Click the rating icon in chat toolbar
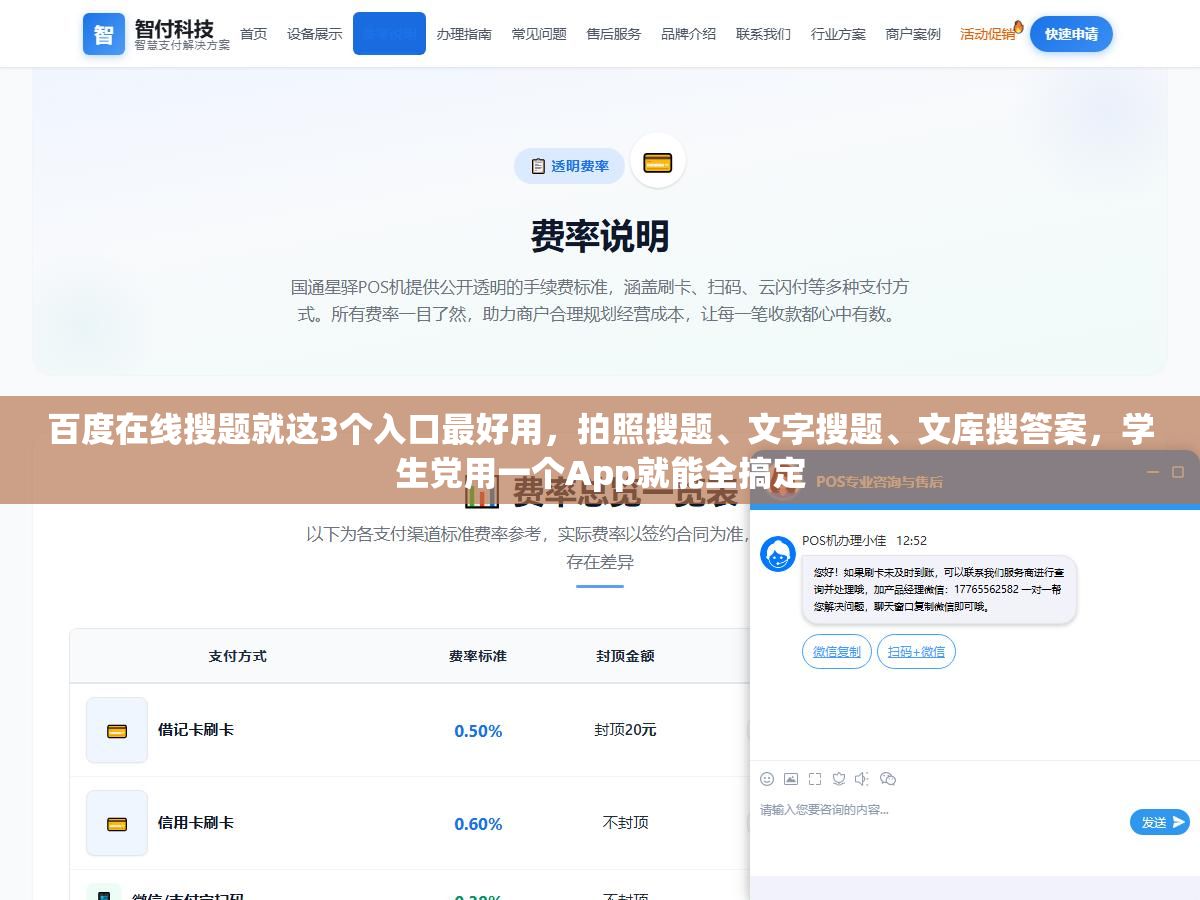The width and height of the screenshot is (1200, 900). pos(839,778)
